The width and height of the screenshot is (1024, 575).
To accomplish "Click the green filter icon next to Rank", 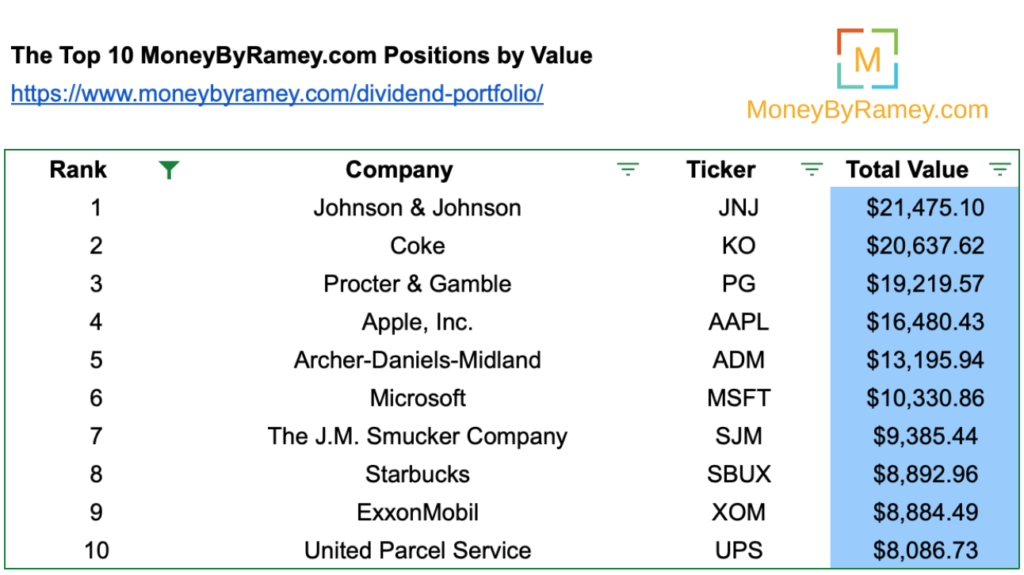I will (169, 170).
